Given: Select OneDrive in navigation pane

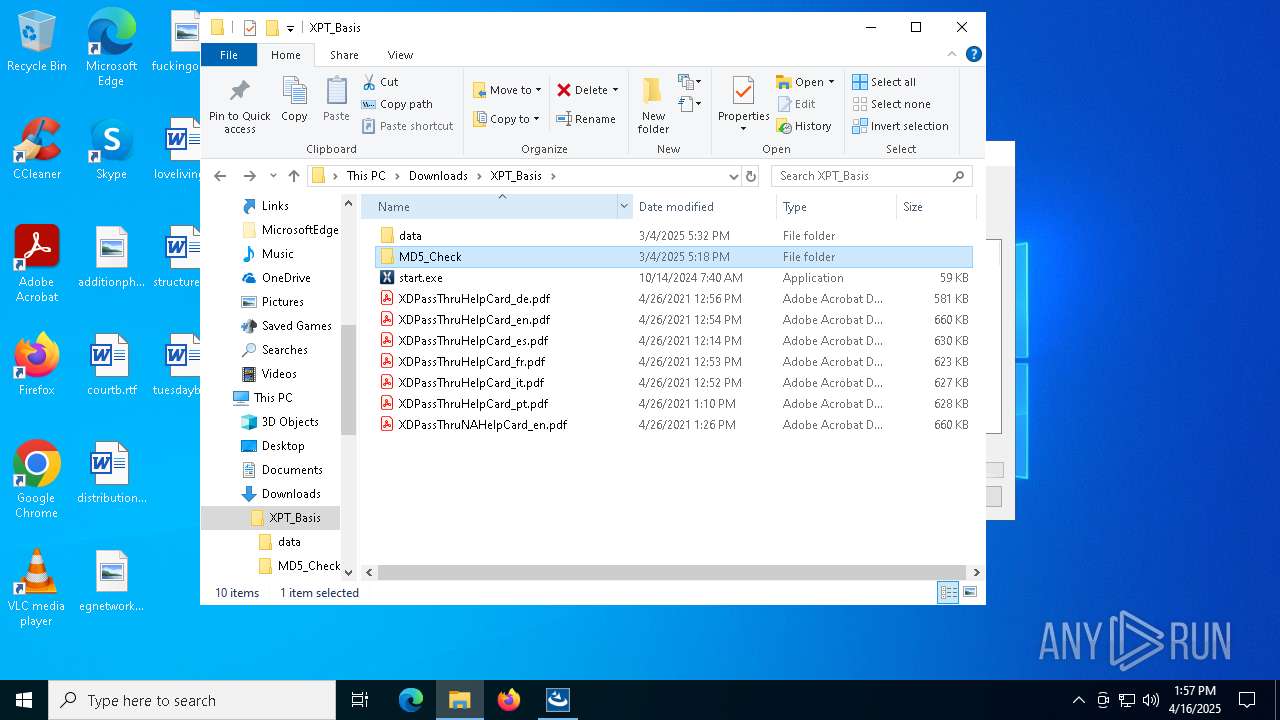Looking at the screenshot, I should pos(286,278).
